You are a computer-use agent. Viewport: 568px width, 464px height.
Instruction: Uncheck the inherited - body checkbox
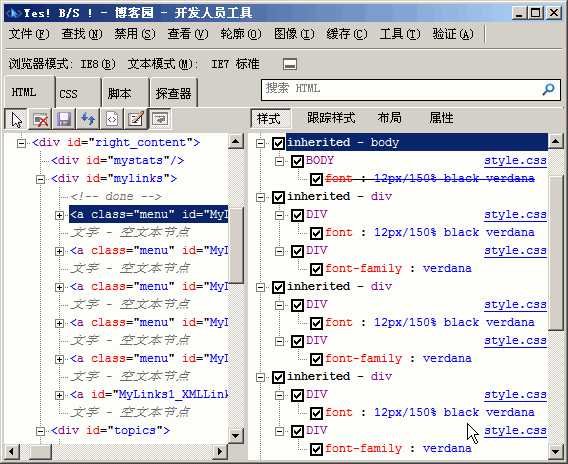pyautogui.click(x=278, y=143)
